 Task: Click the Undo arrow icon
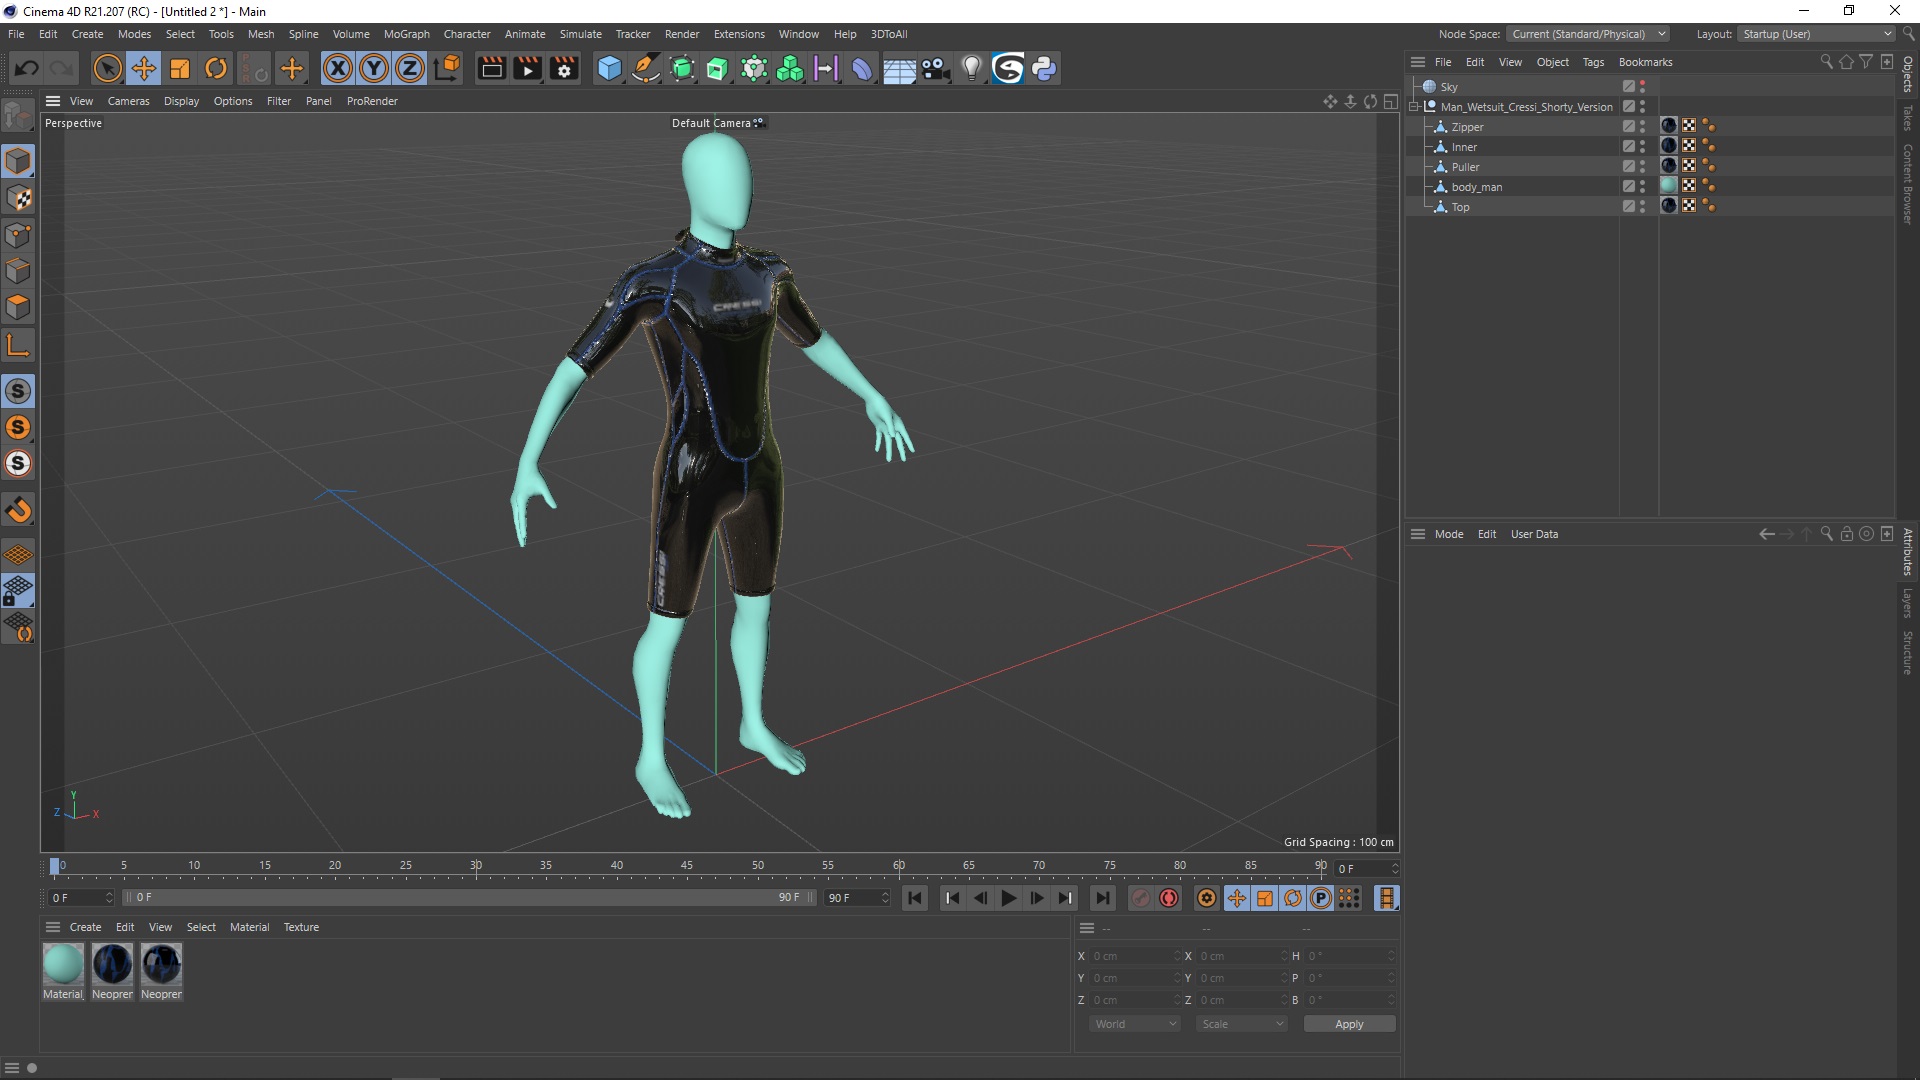[27, 68]
